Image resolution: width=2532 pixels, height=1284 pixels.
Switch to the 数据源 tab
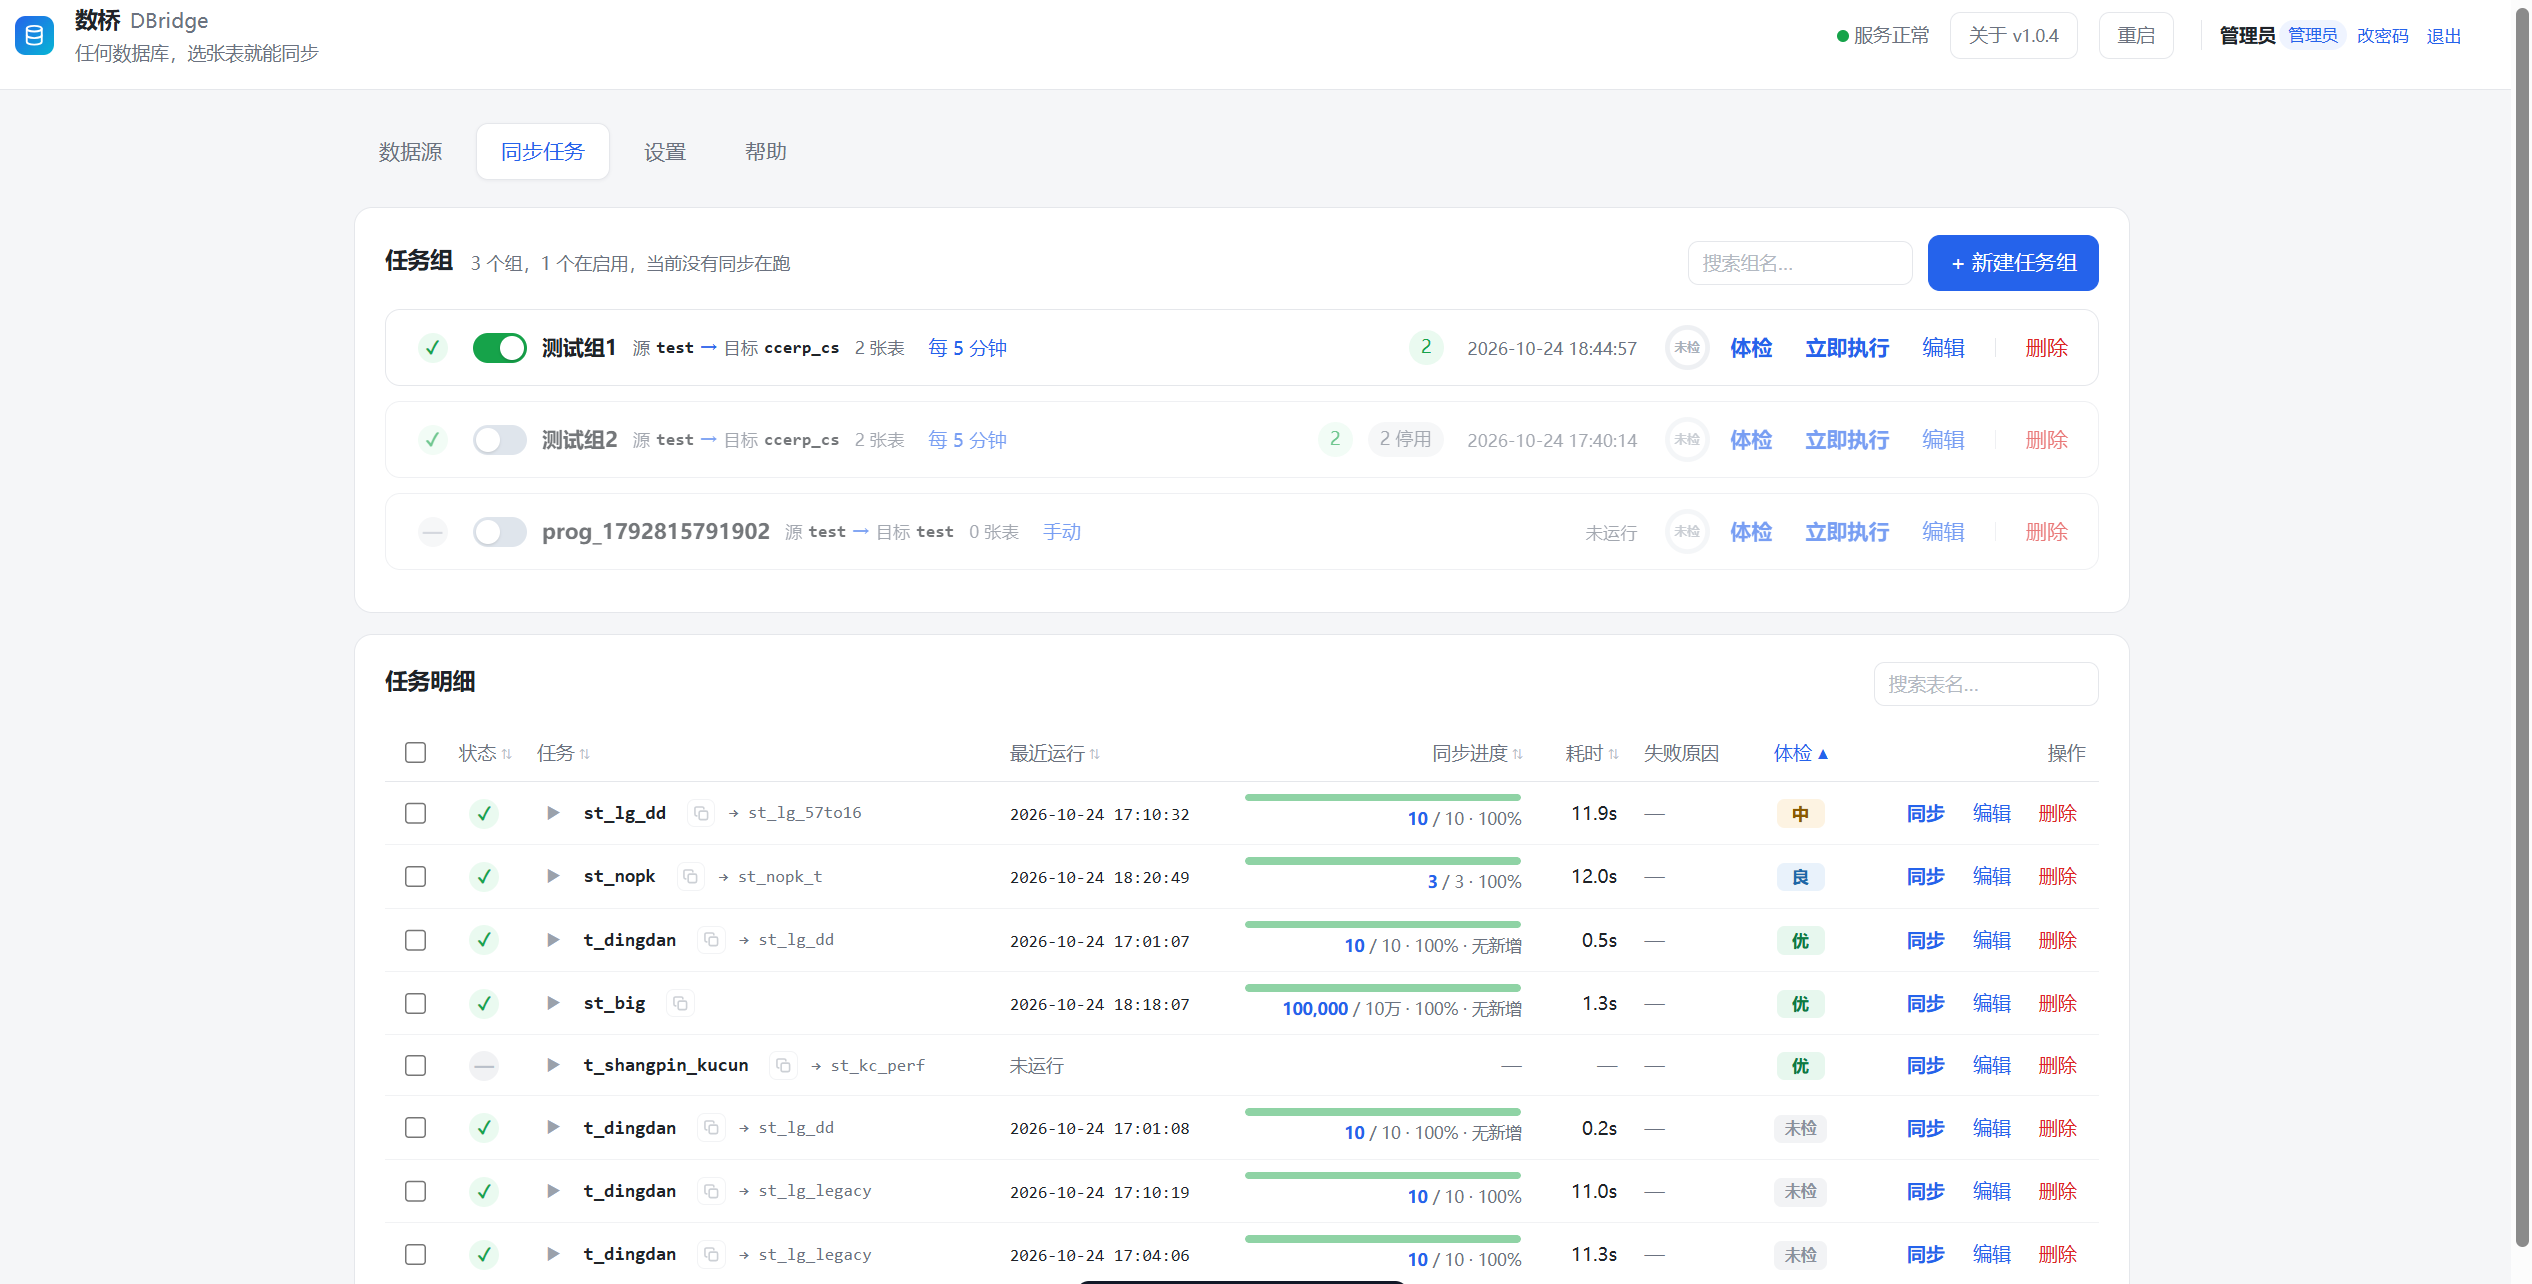410,152
